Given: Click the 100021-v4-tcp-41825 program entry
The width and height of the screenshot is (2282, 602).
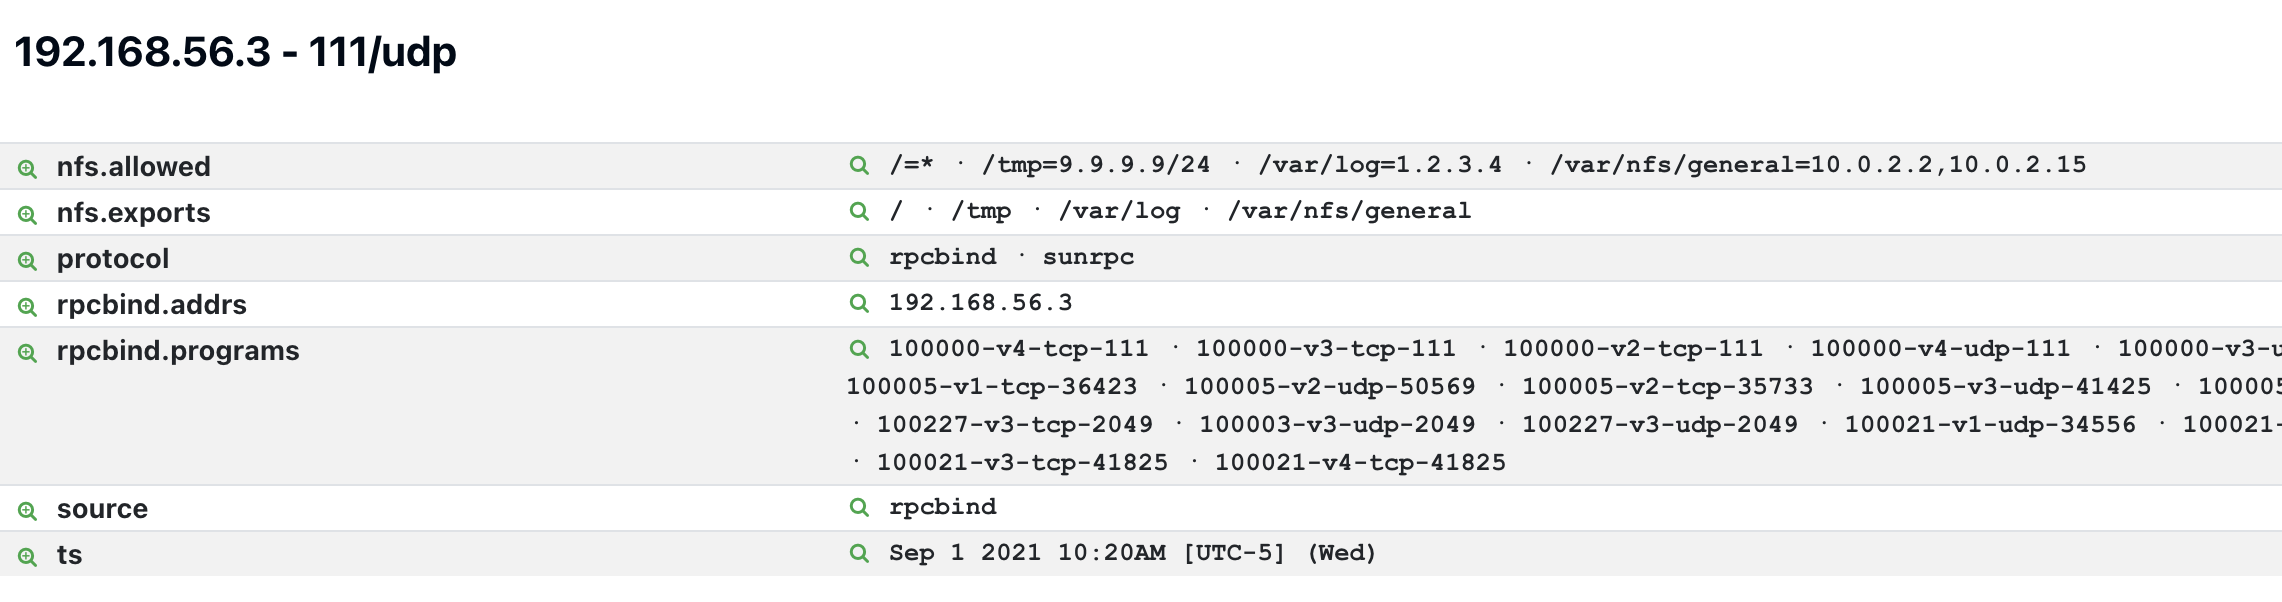Looking at the screenshot, I should pyautogui.click(x=1360, y=463).
